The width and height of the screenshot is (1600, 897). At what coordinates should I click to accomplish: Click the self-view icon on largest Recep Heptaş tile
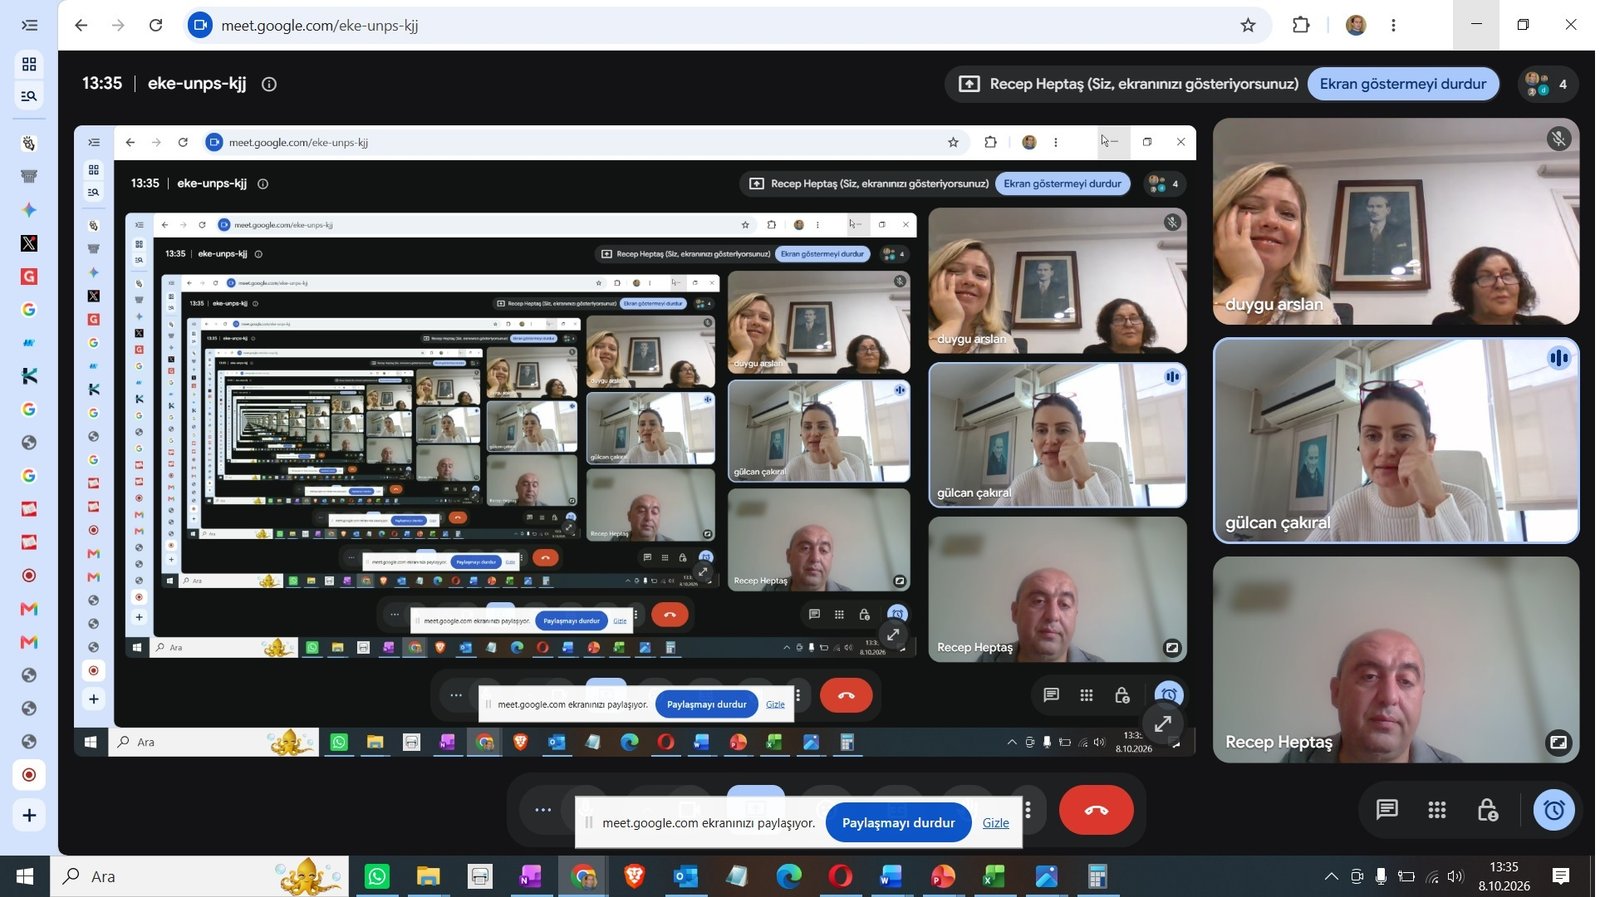[x=1558, y=742]
